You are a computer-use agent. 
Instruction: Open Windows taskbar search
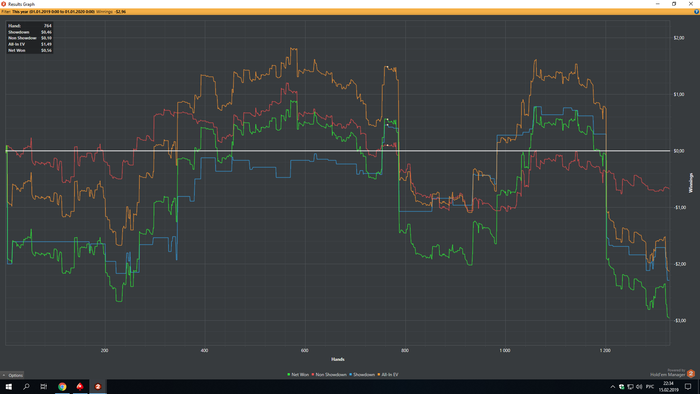[x=26, y=386]
